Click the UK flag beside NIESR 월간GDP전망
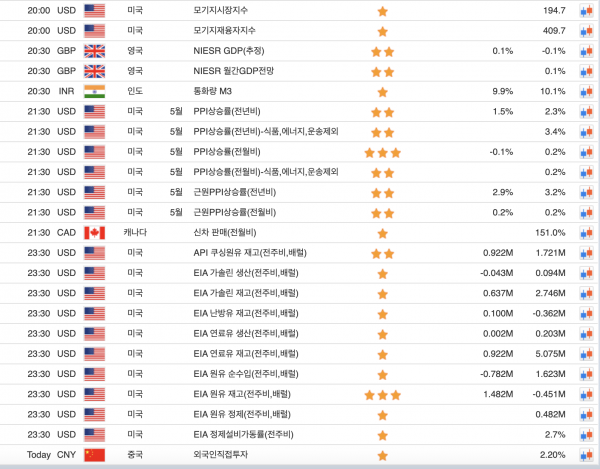This screenshot has height=469, width=600. coord(94,71)
